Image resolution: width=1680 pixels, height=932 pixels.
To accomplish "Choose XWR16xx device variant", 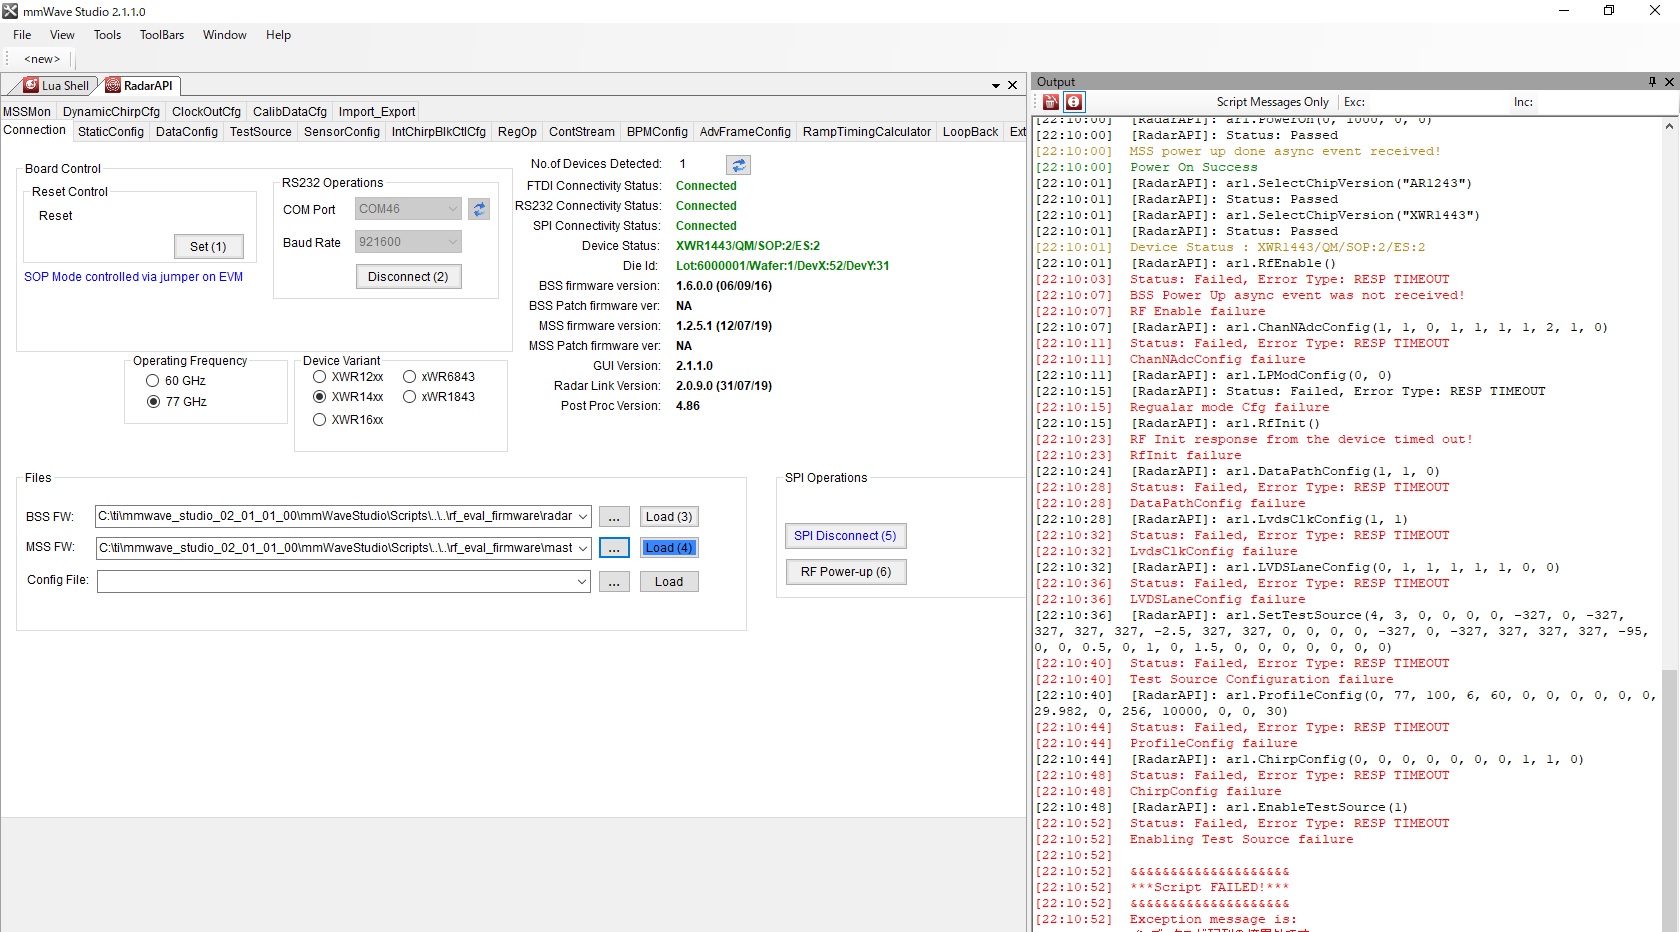I will click(320, 420).
